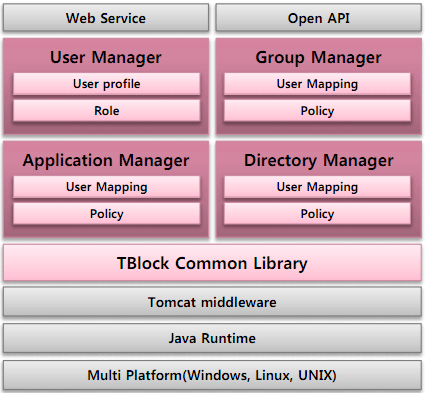Select the Directory Manager heading
Viewport: 425px width, 393px height.
(x=319, y=160)
